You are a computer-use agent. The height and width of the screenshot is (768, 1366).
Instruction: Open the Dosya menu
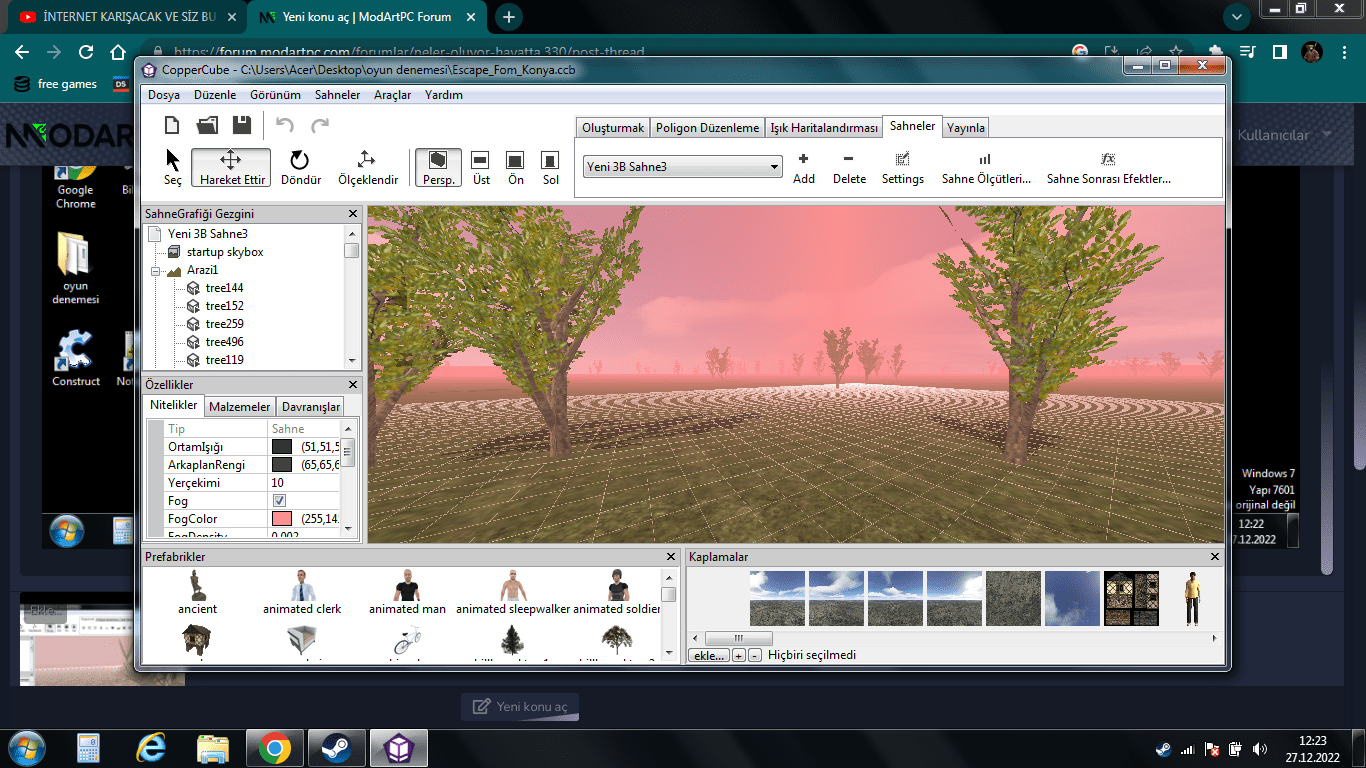click(164, 95)
